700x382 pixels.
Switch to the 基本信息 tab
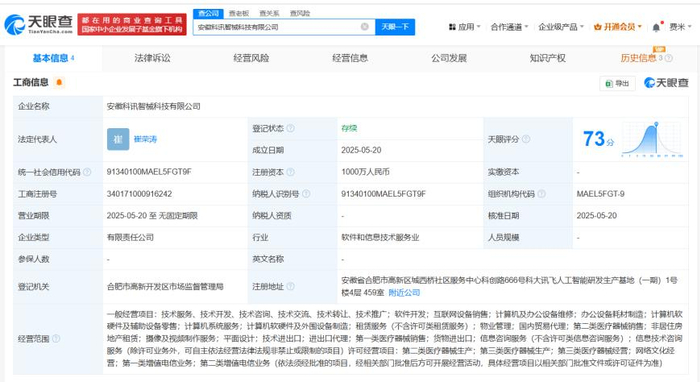click(53, 58)
